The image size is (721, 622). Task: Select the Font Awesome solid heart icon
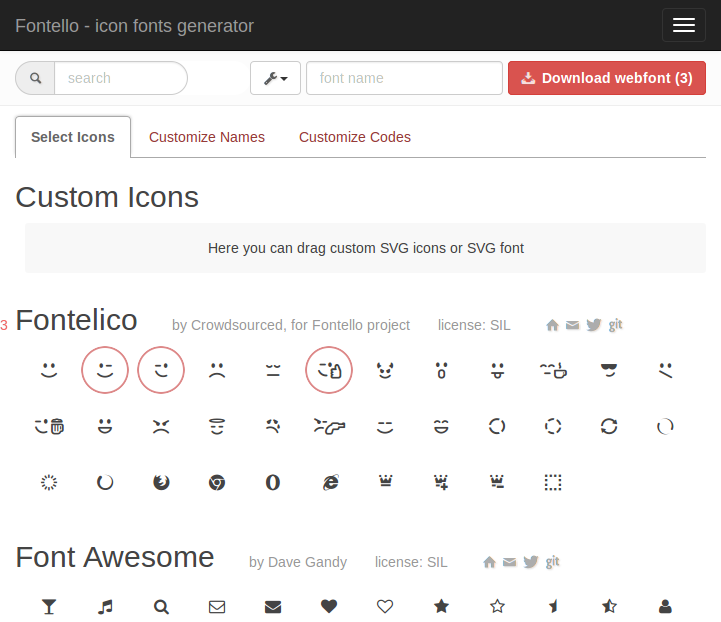click(x=329, y=606)
